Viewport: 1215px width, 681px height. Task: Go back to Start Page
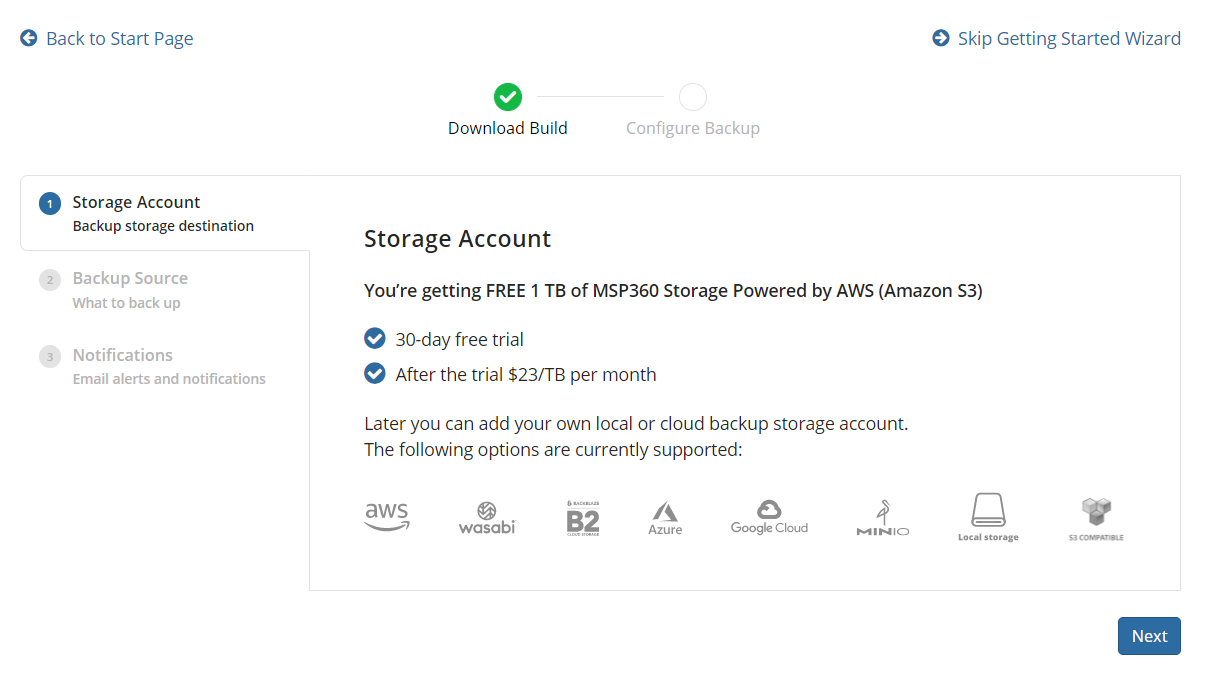click(107, 38)
